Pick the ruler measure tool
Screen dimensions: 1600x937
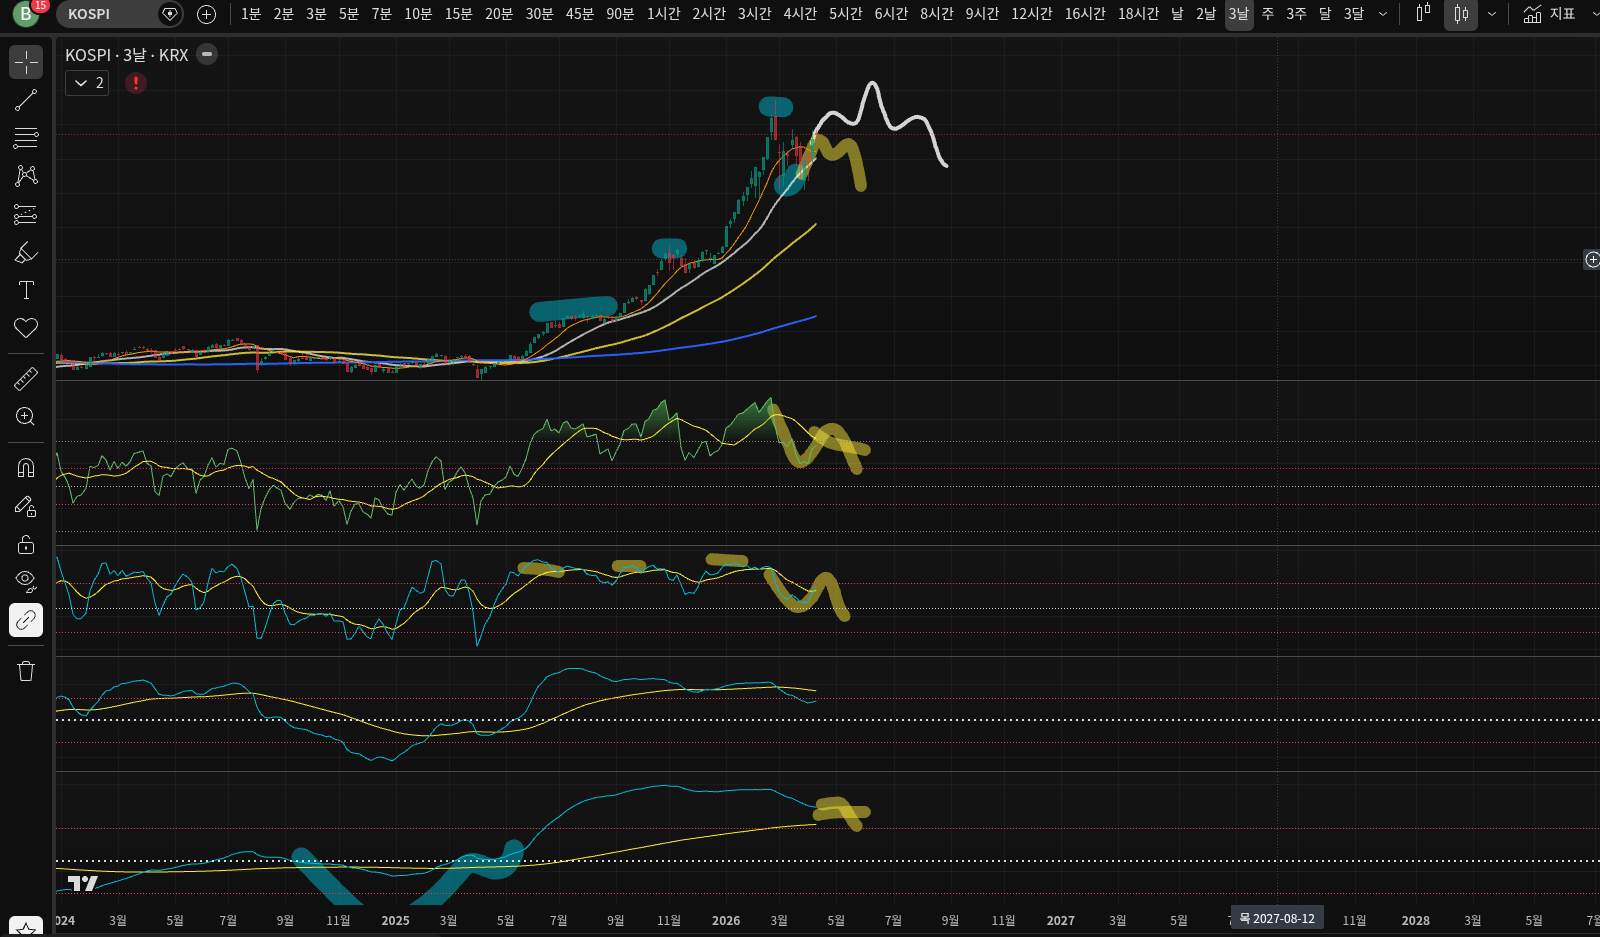pyautogui.click(x=26, y=379)
